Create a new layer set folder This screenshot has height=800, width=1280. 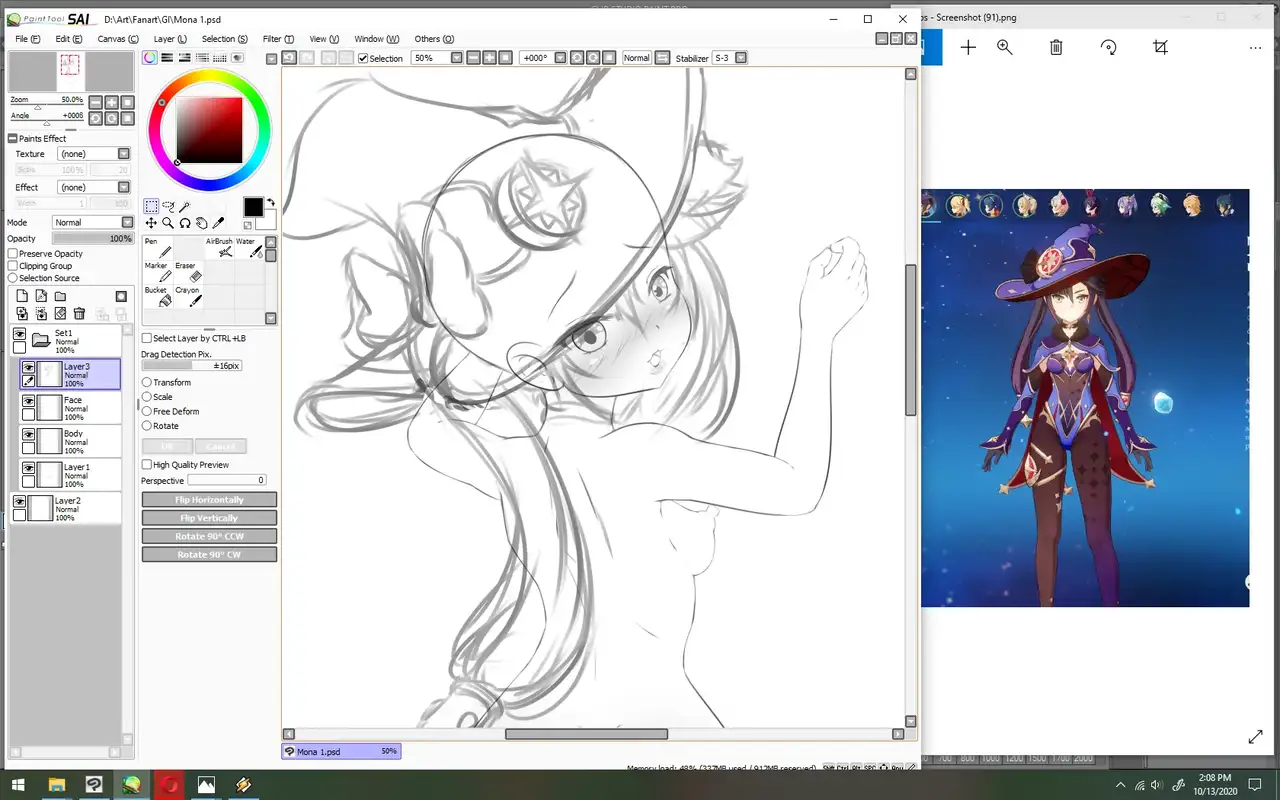60,297
